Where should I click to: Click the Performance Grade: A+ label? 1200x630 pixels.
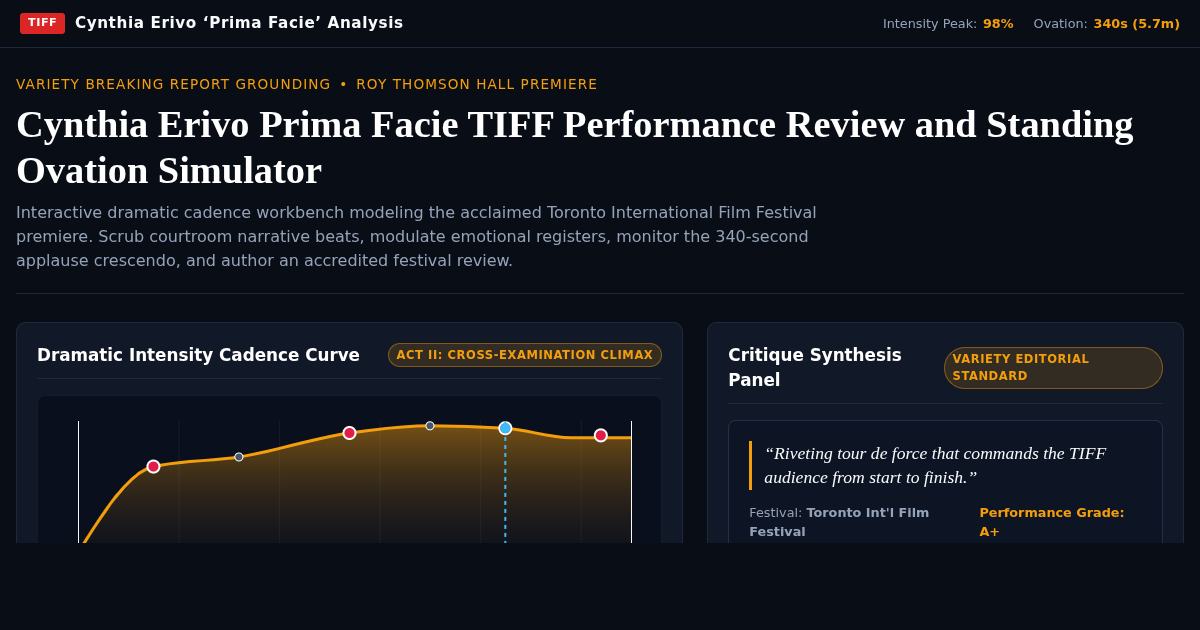[x=1052, y=522]
